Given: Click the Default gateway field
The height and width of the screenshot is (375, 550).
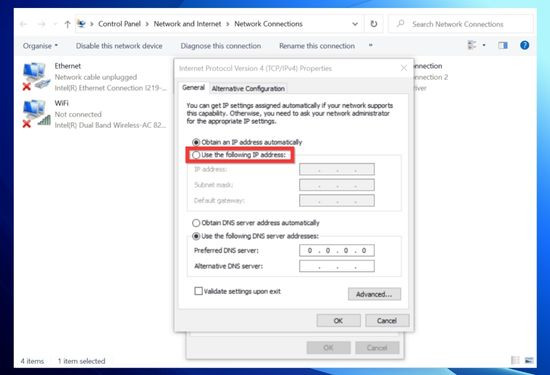Looking at the screenshot, I should (x=337, y=200).
